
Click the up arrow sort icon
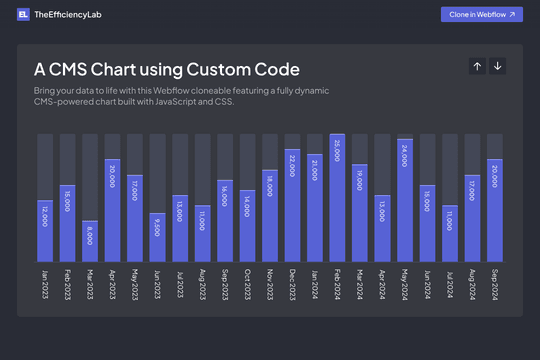[x=477, y=66]
